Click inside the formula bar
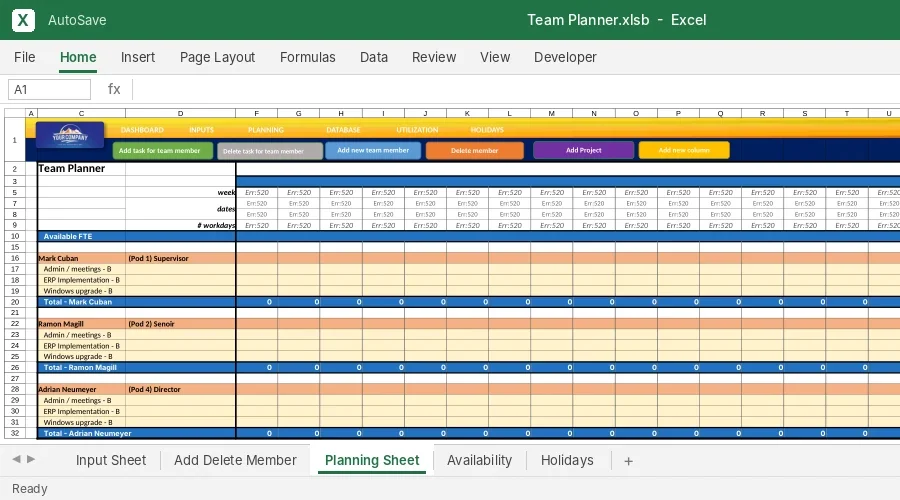The height and width of the screenshot is (500, 900). coord(517,90)
